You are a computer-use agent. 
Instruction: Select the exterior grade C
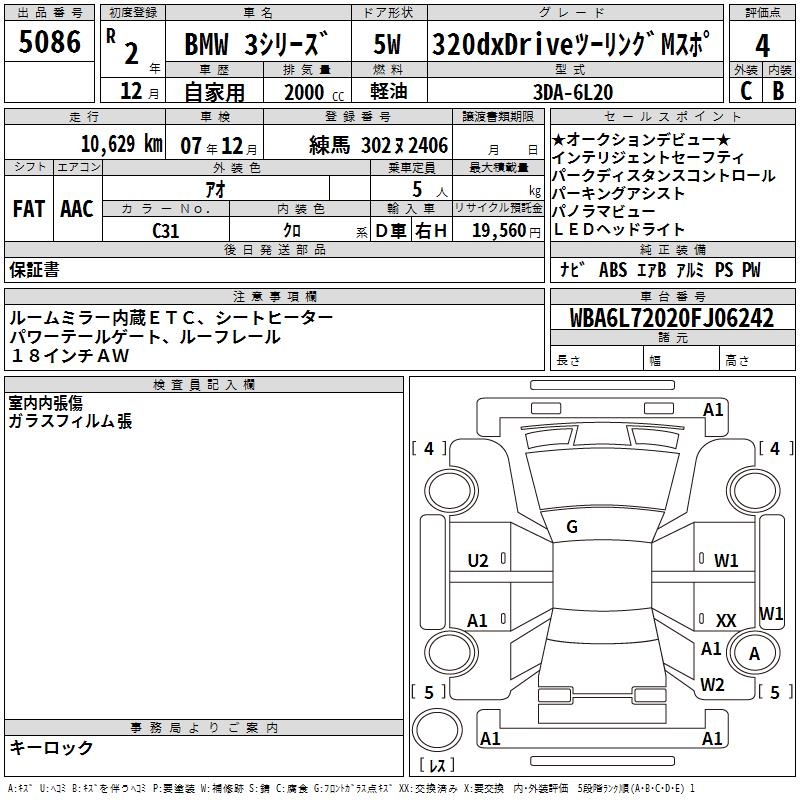coord(746,91)
